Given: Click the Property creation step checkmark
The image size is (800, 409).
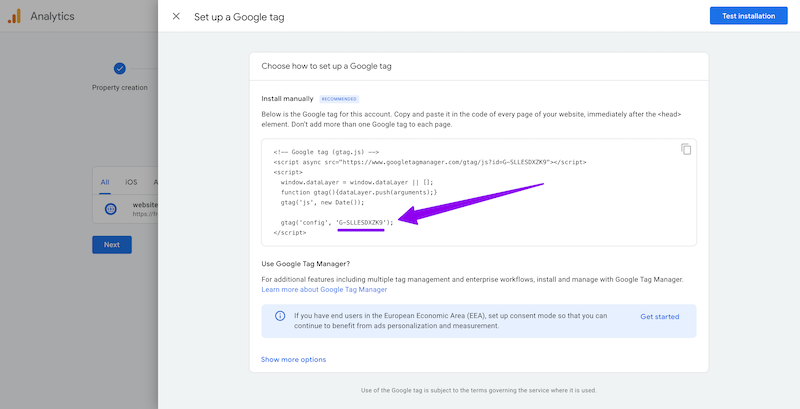Looking at the screenshot, I should [x=119, y=68].
